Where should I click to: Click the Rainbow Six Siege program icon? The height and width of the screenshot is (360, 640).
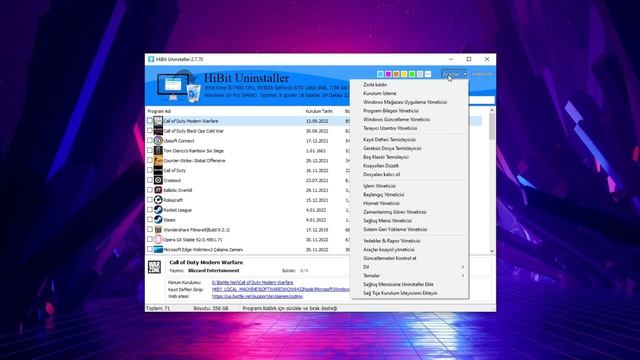158,151
